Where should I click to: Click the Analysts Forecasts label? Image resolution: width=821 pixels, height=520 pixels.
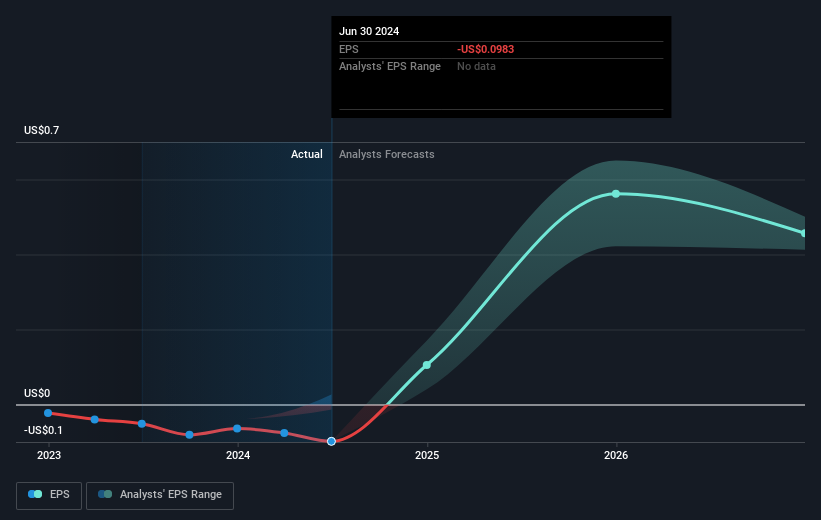point(386,154)
